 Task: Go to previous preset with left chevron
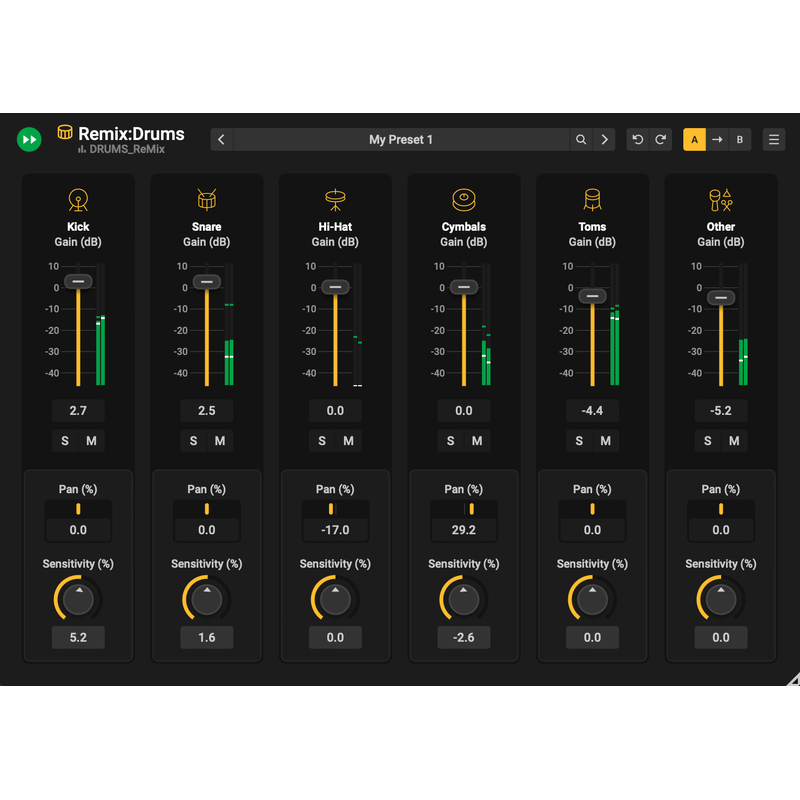222,140
